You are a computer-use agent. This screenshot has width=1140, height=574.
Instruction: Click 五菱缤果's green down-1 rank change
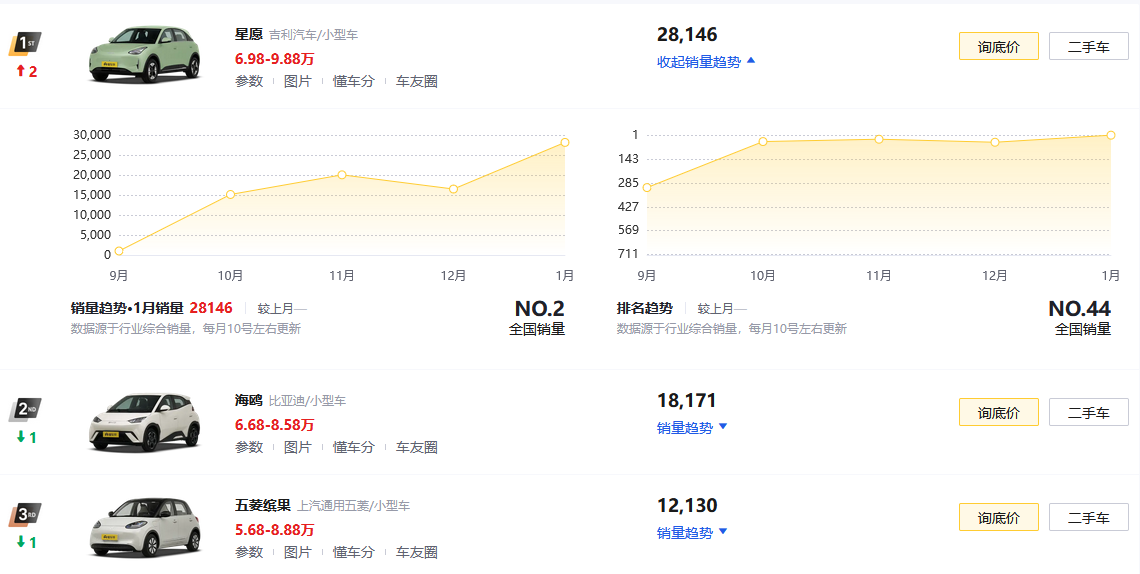pos(26,542)
